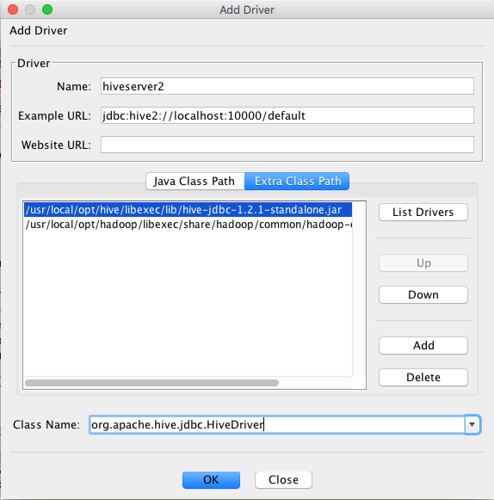Select the Extra Class Path tab
This screenshot has height=500, width=494.
[x=297, y=181]
